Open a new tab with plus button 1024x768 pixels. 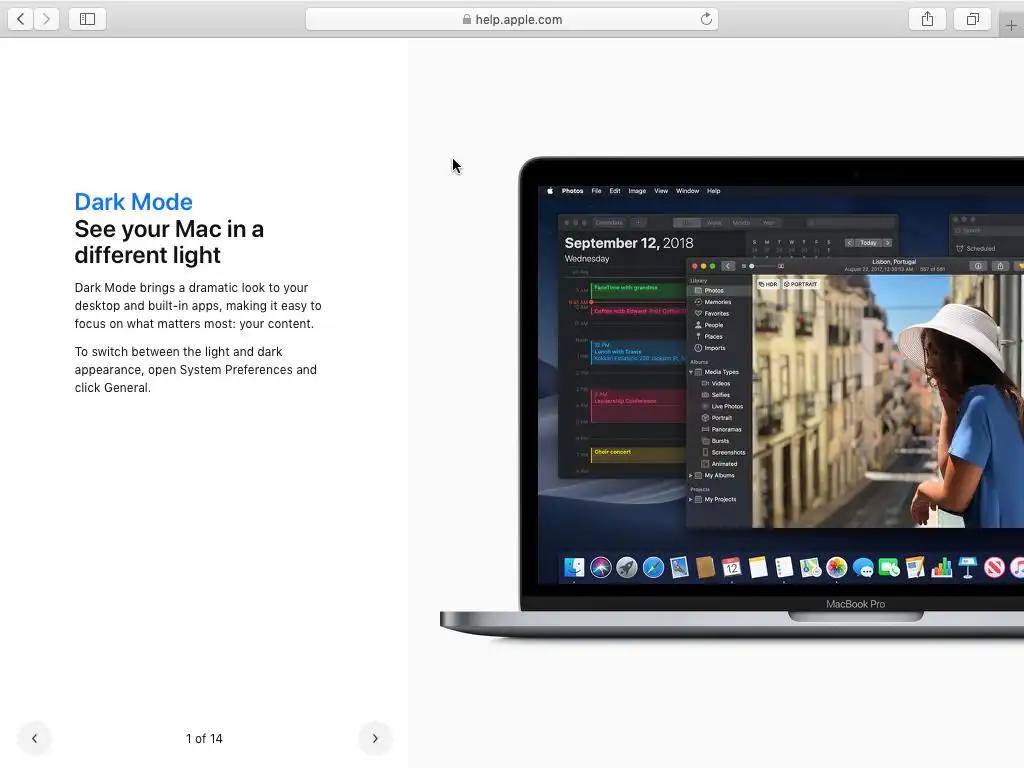pyautogui.click(x=1011, y=25)
